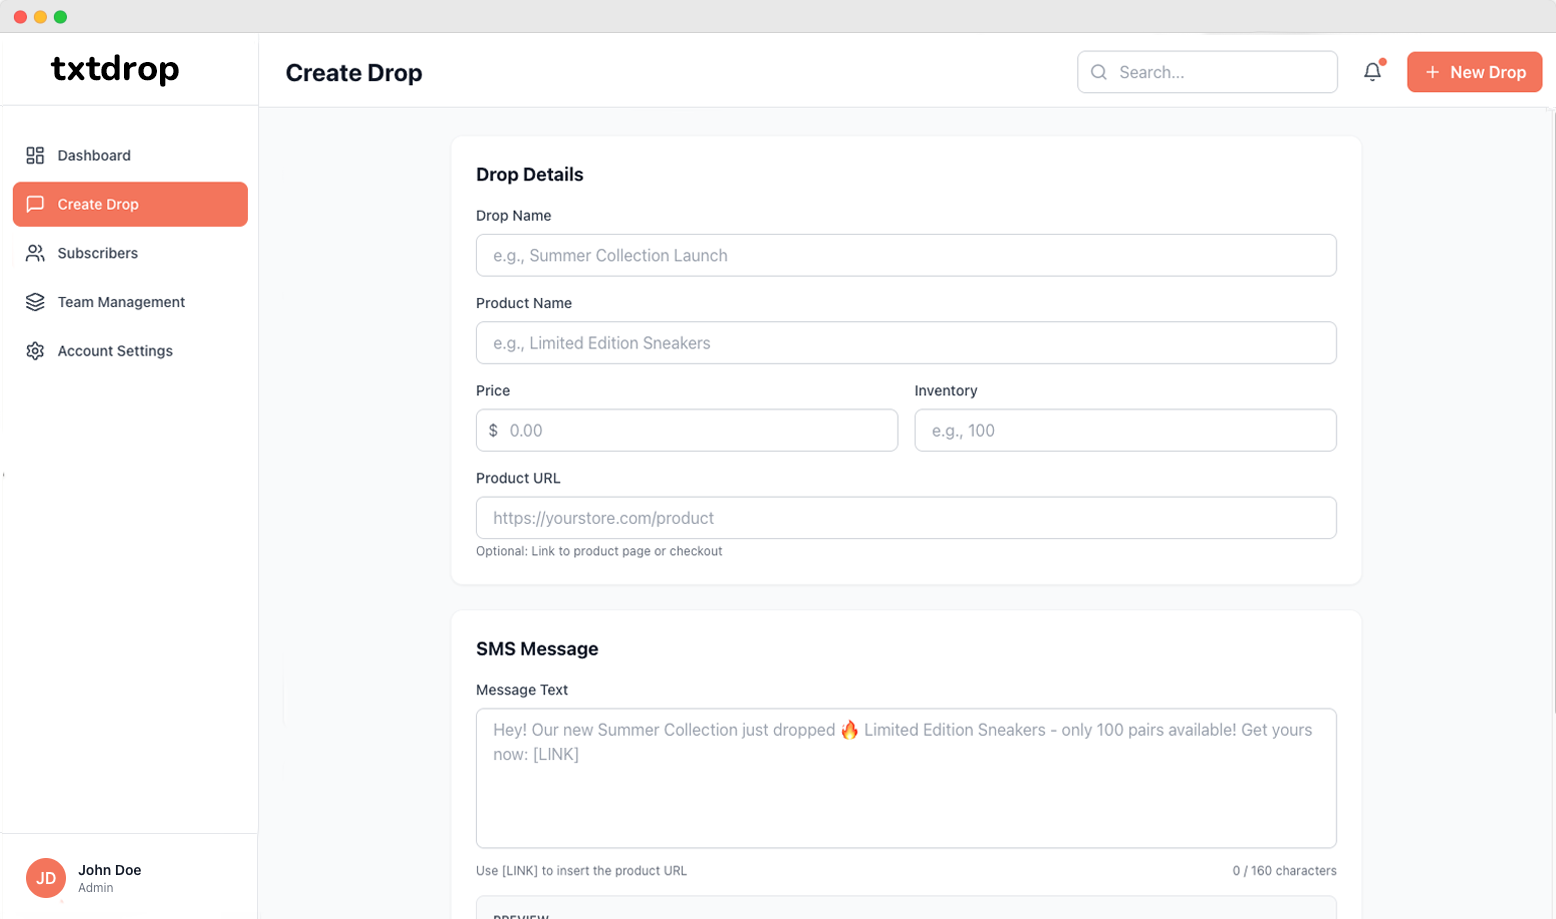Screen dimensions: 1556x919
Task: Click the Team Management layers icon
Action: (35, 302)
